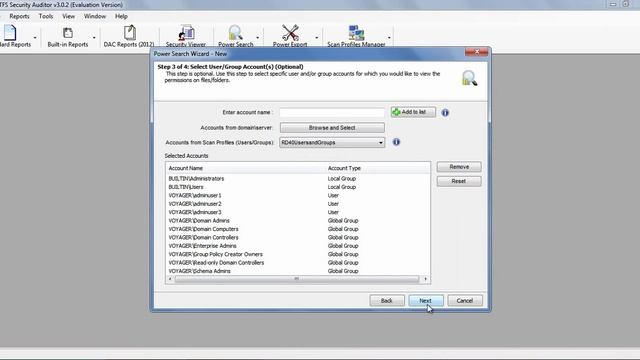The image size is (640, 360).
Task: Select the VOYAGER\Domain Controllers row
Action: click(298, 238)
